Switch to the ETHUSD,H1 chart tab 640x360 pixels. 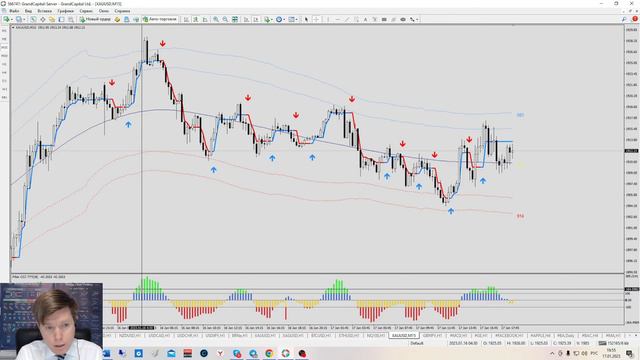pyautogui.click(x=349, y=336)
